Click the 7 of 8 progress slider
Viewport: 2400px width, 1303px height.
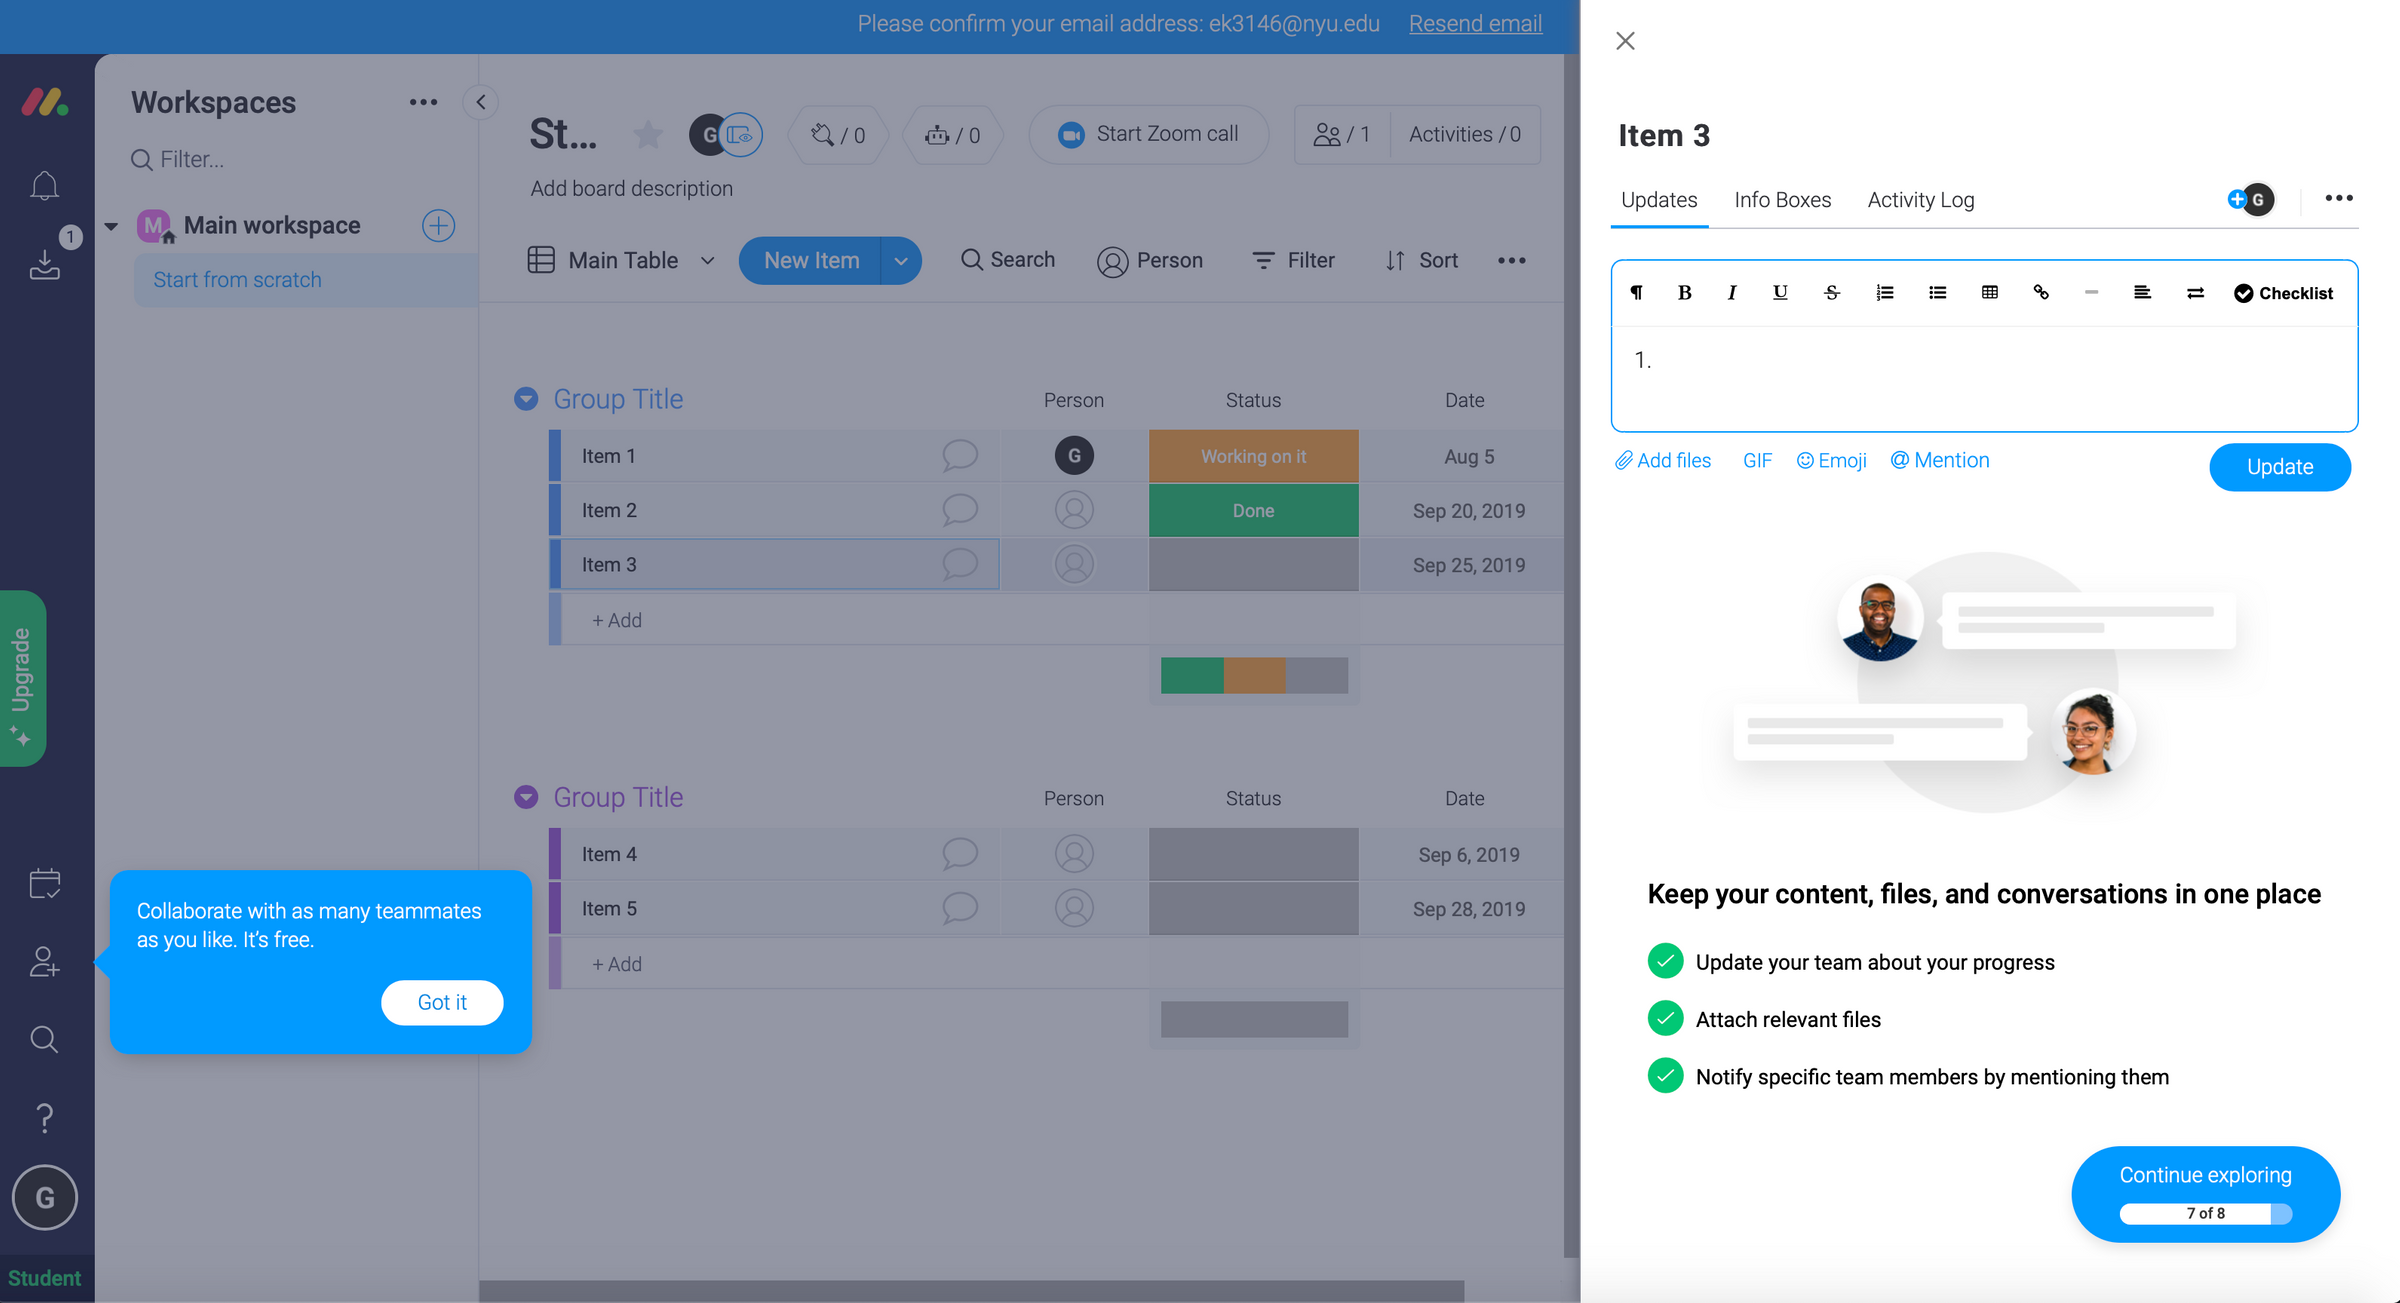pos(2205,1213)
